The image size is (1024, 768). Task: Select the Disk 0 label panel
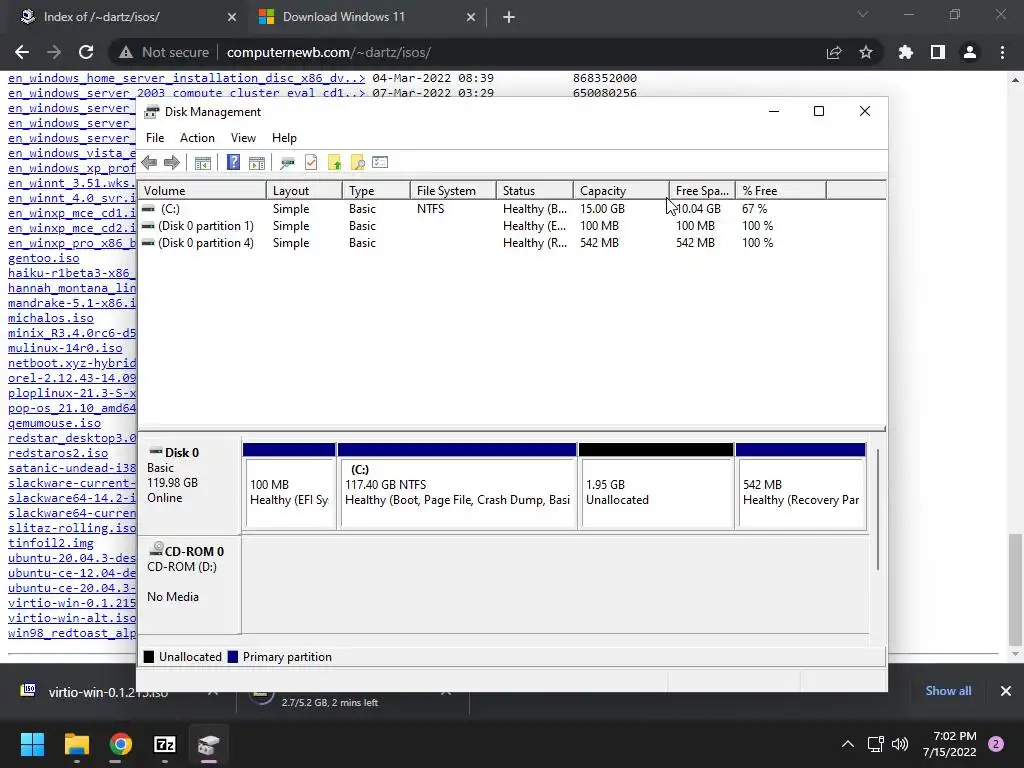pos(189,487)
